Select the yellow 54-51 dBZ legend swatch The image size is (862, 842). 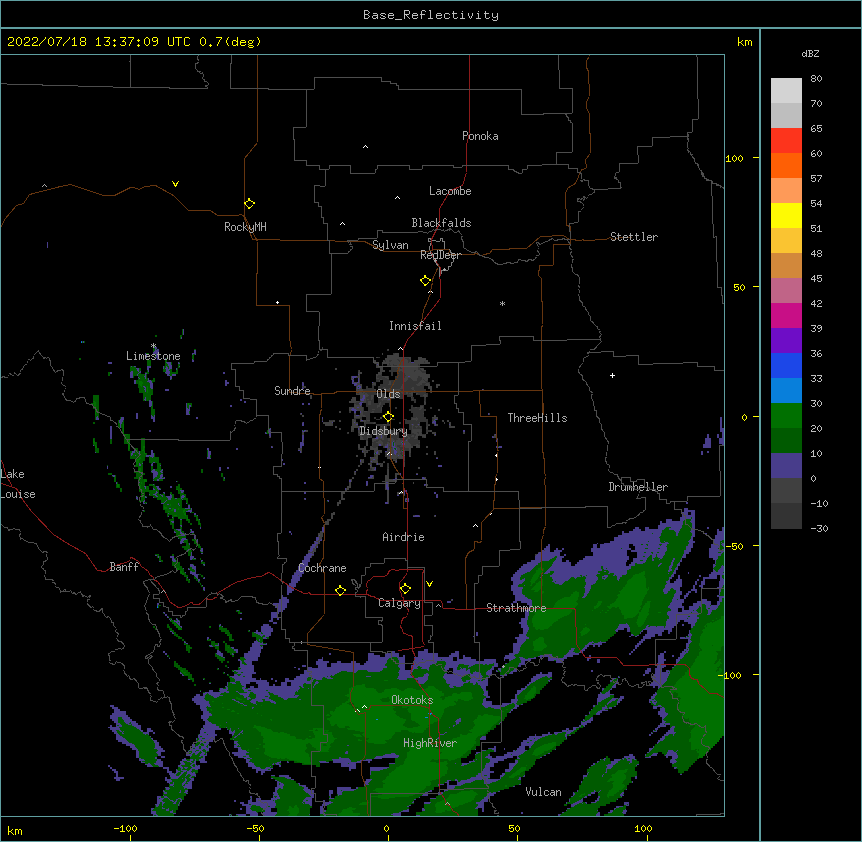(786, 216)
